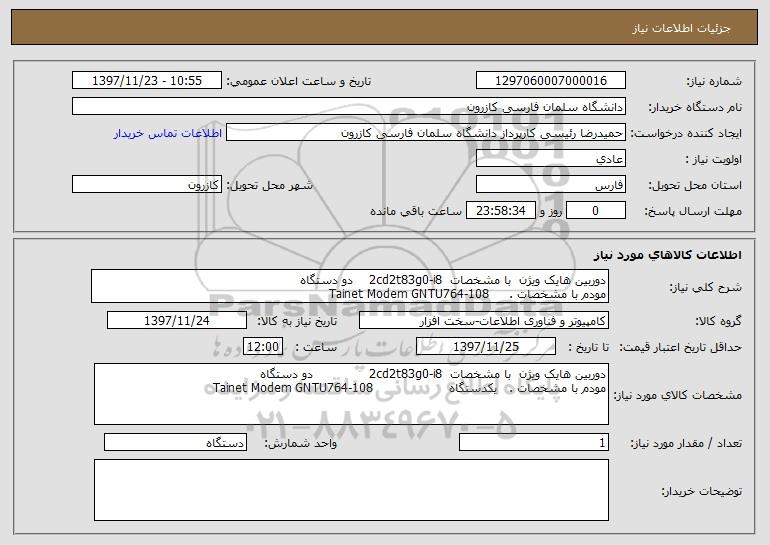
Task: Click the label واحد شمارش
Action: pyautogui.click(x=301, y=443)
